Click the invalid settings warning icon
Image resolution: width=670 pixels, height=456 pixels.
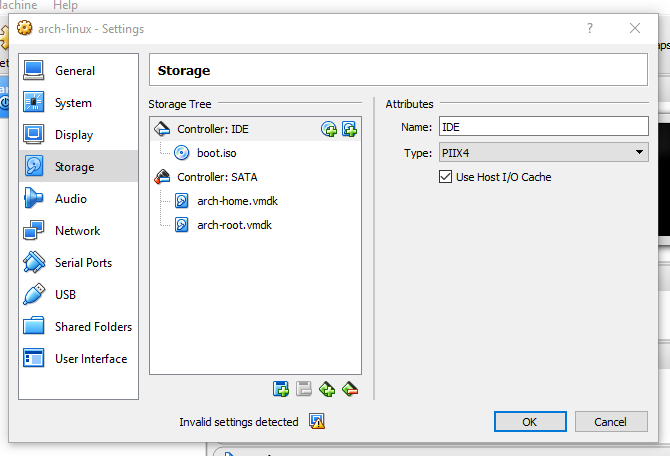(x=317, y=421)
